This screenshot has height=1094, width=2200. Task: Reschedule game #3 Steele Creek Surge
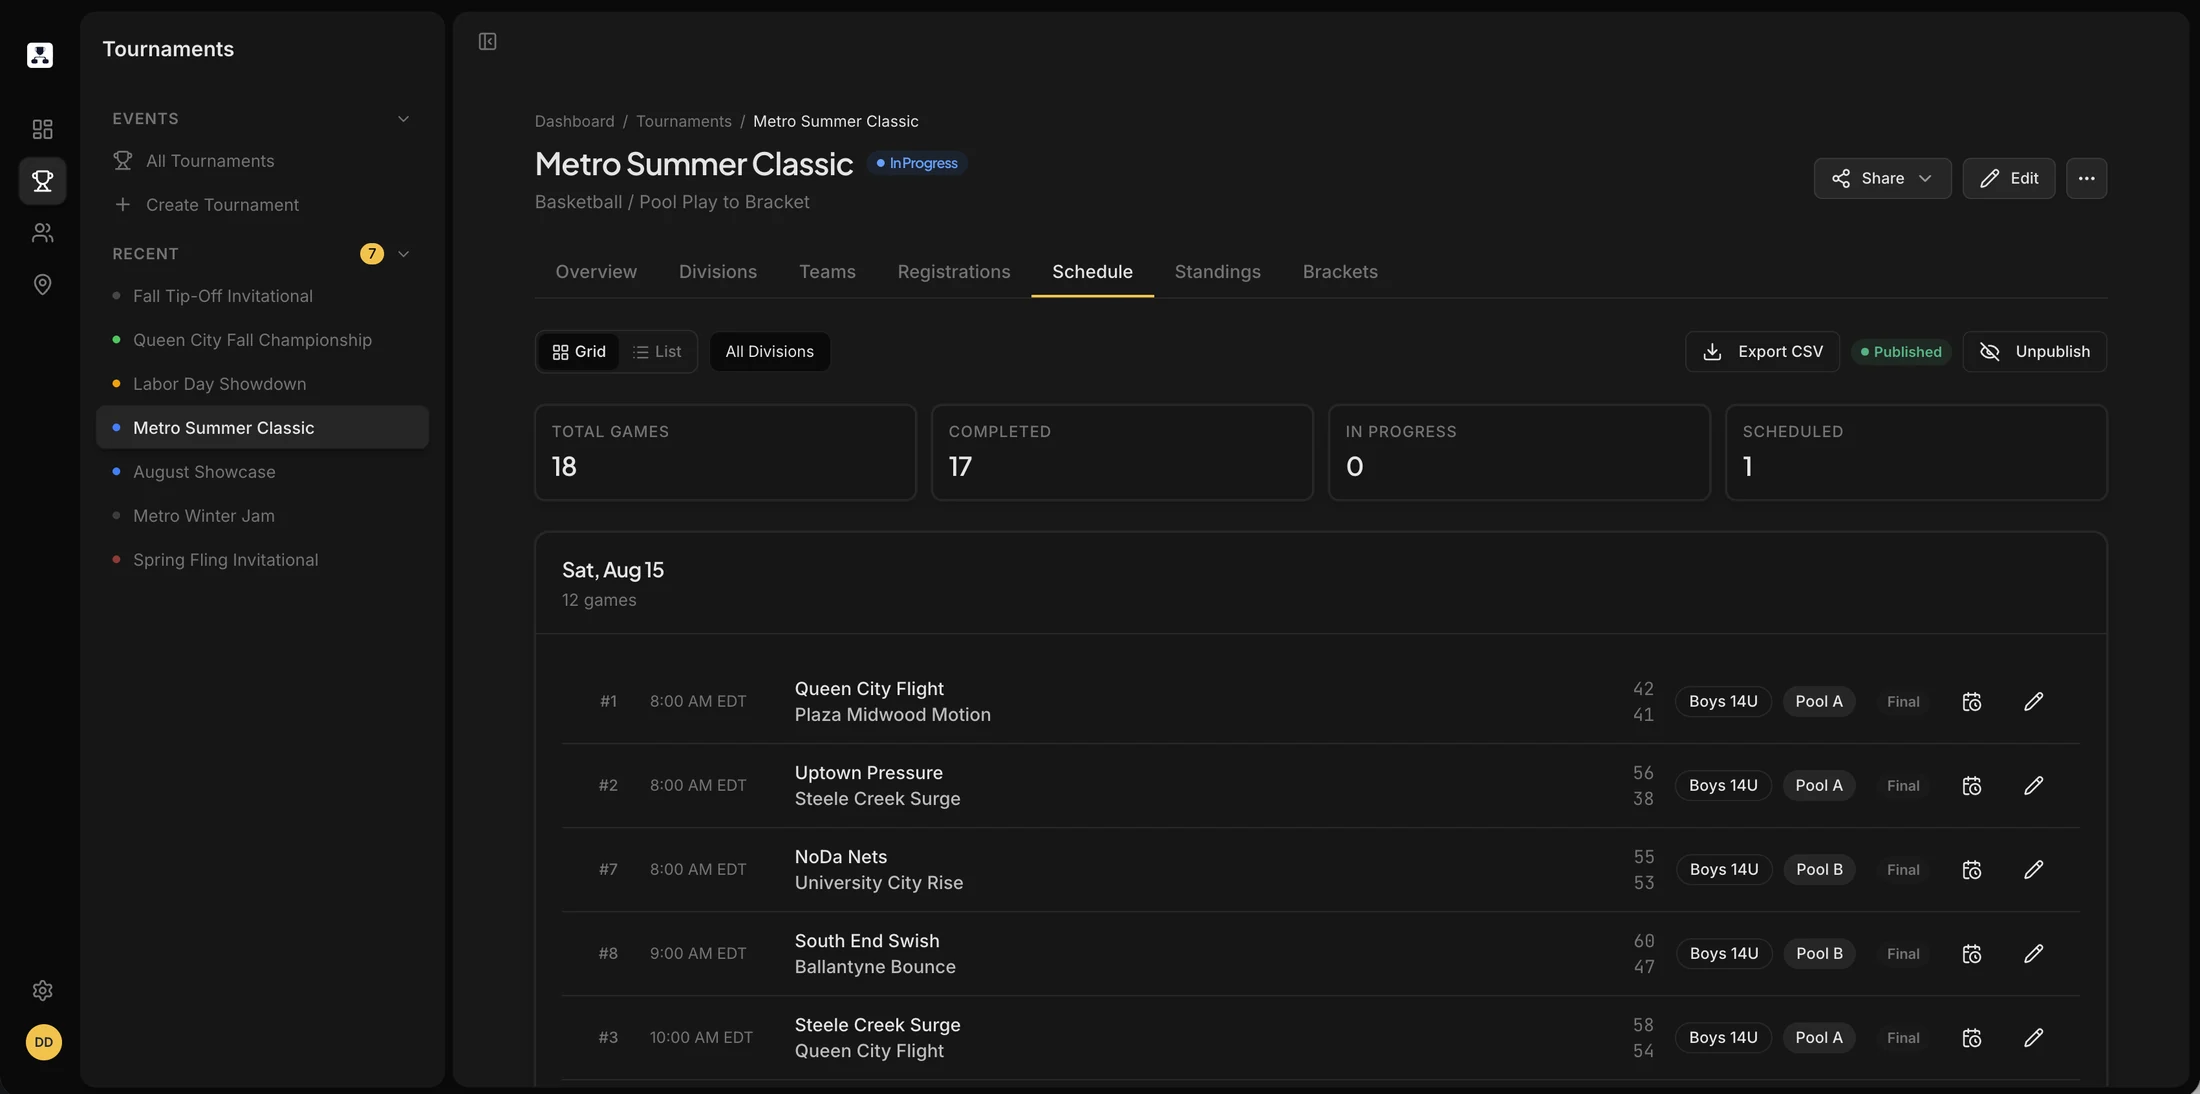(x=1971, y=1038)
